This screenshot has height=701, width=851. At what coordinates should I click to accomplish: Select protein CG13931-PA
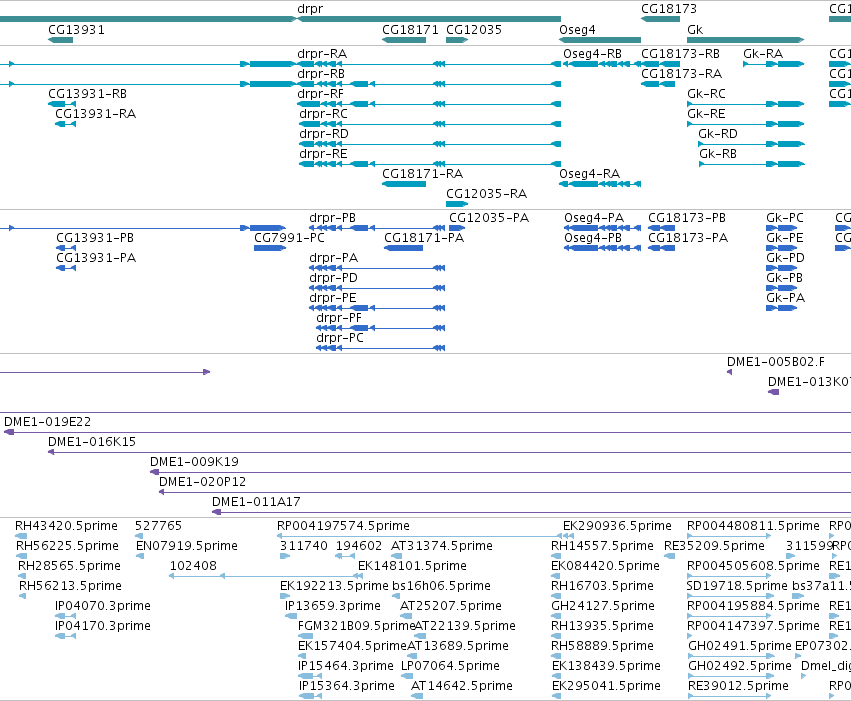tap(96, 258)
